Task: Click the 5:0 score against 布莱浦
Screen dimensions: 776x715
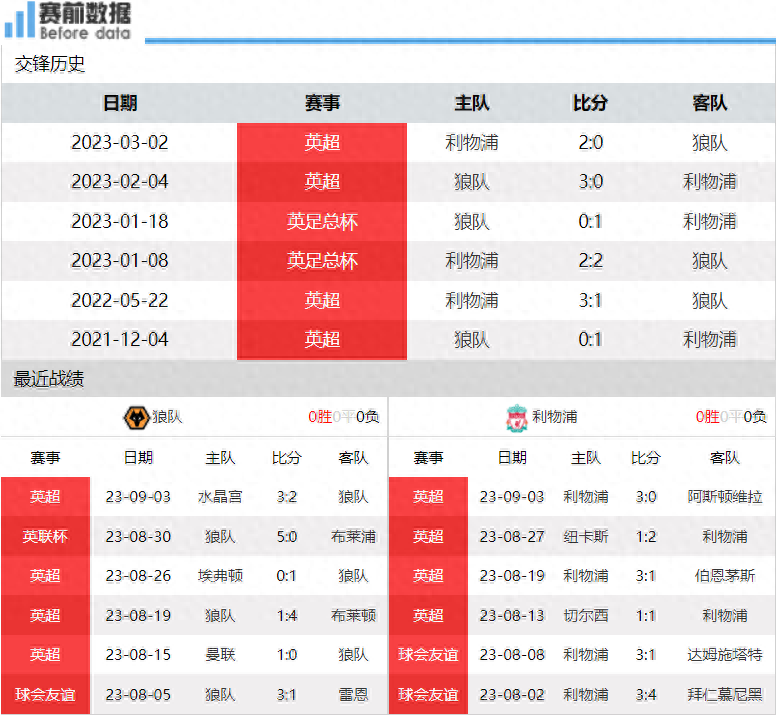Action: click(287, 536)
